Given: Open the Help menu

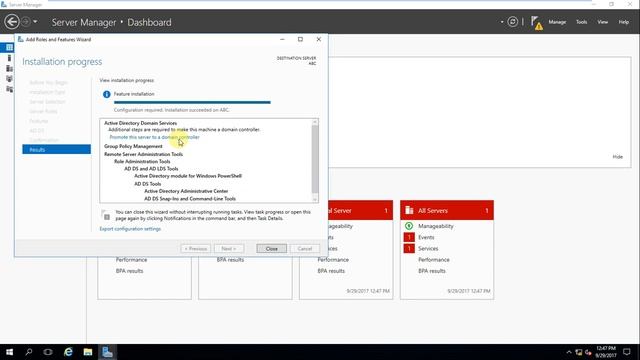Looking at the screenshot, I should coord(623,22).
